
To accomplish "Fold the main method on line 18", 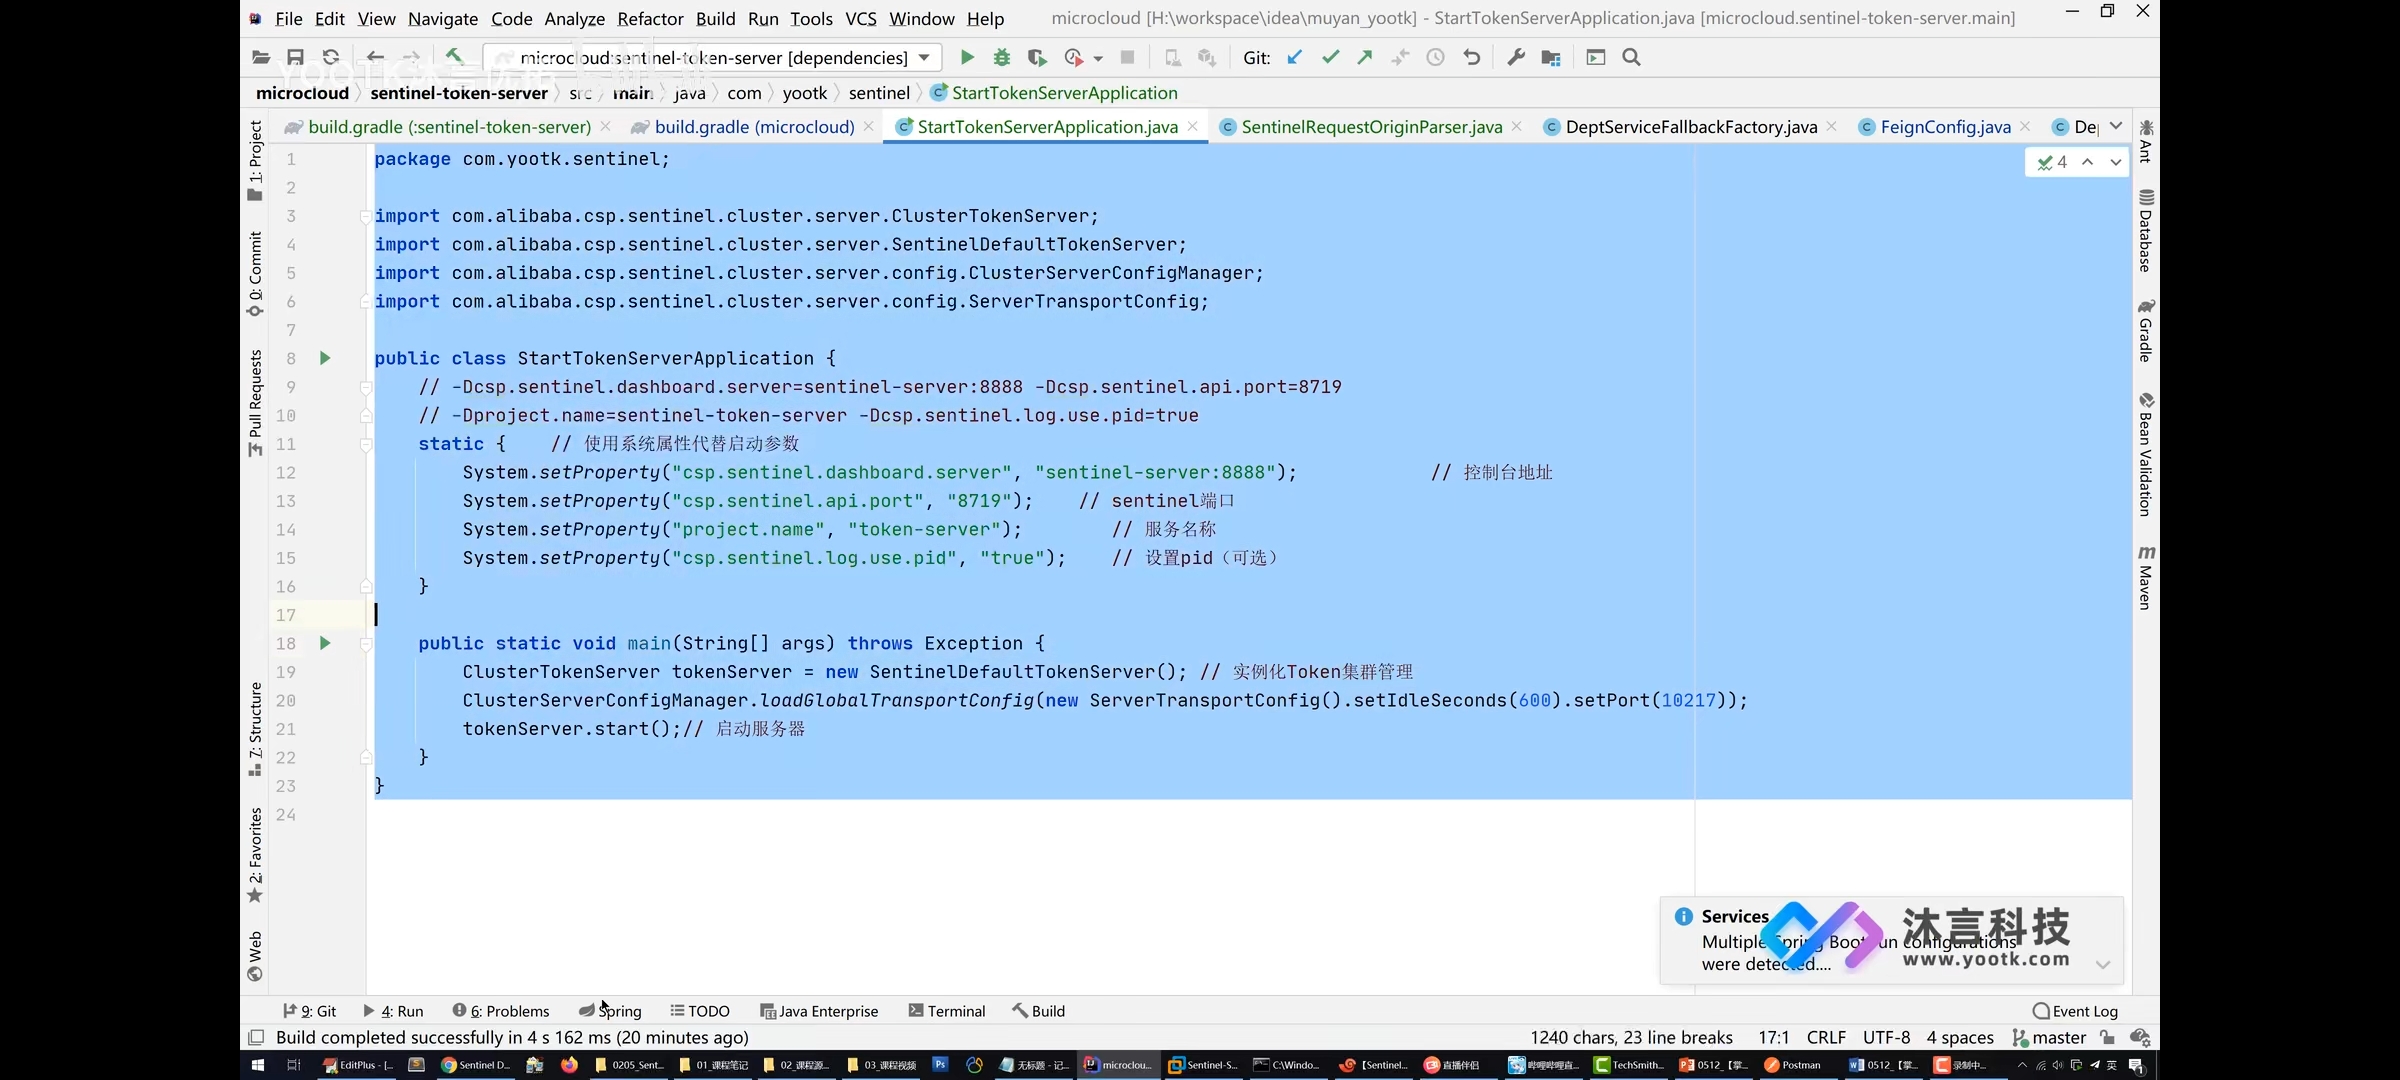I will [x=366, y=644].
